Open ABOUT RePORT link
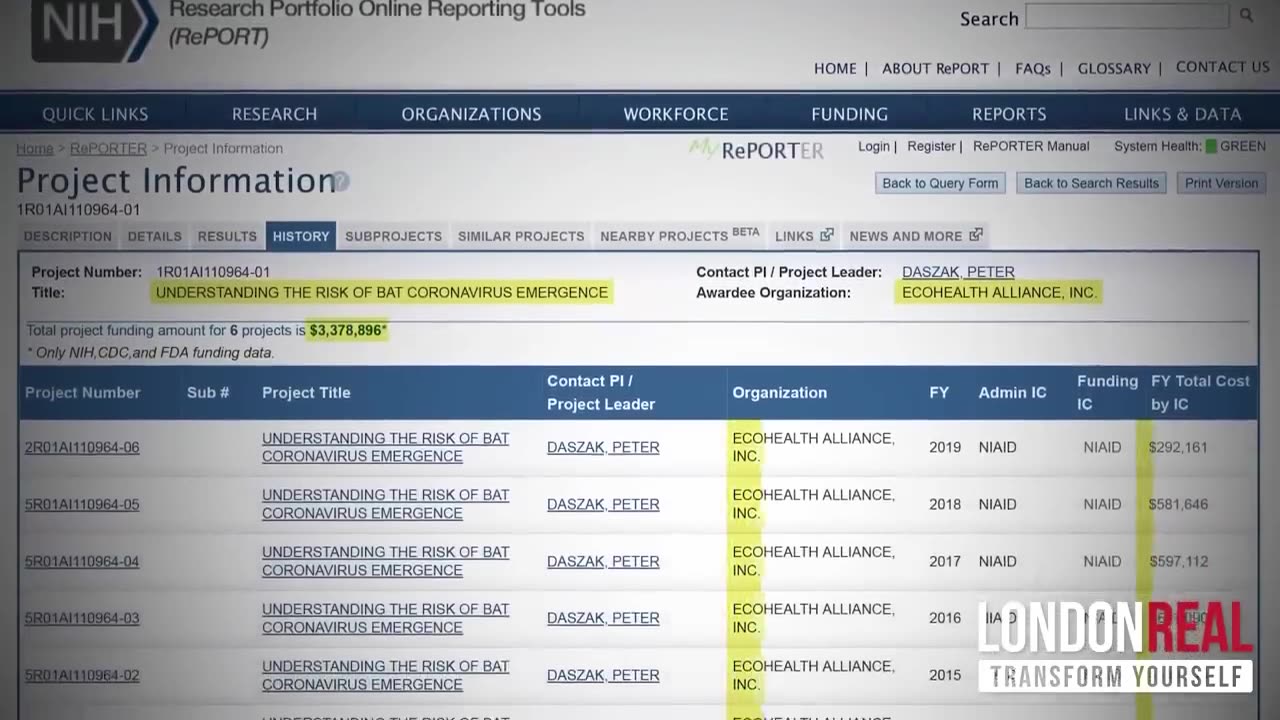The height and width of the screenshot is (720, 1280). click(x=935, y=68)
